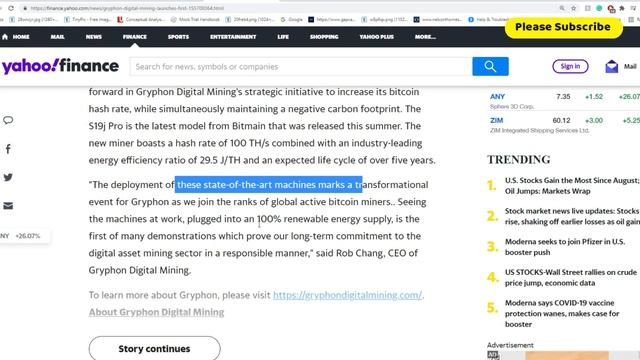Image resolution: width=640 pixels, height=360 pixels.
Task: Open trending story Moderna seeks to join Pfizer
Action: pyautogui.click(x=564, y=247)
